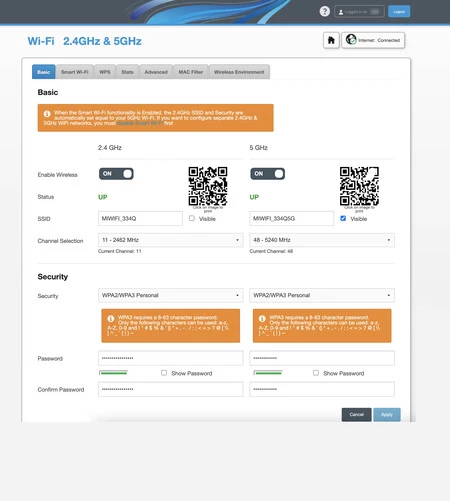Click the help question mark icon
450x501 pixels.
click(x=325, y=11)
